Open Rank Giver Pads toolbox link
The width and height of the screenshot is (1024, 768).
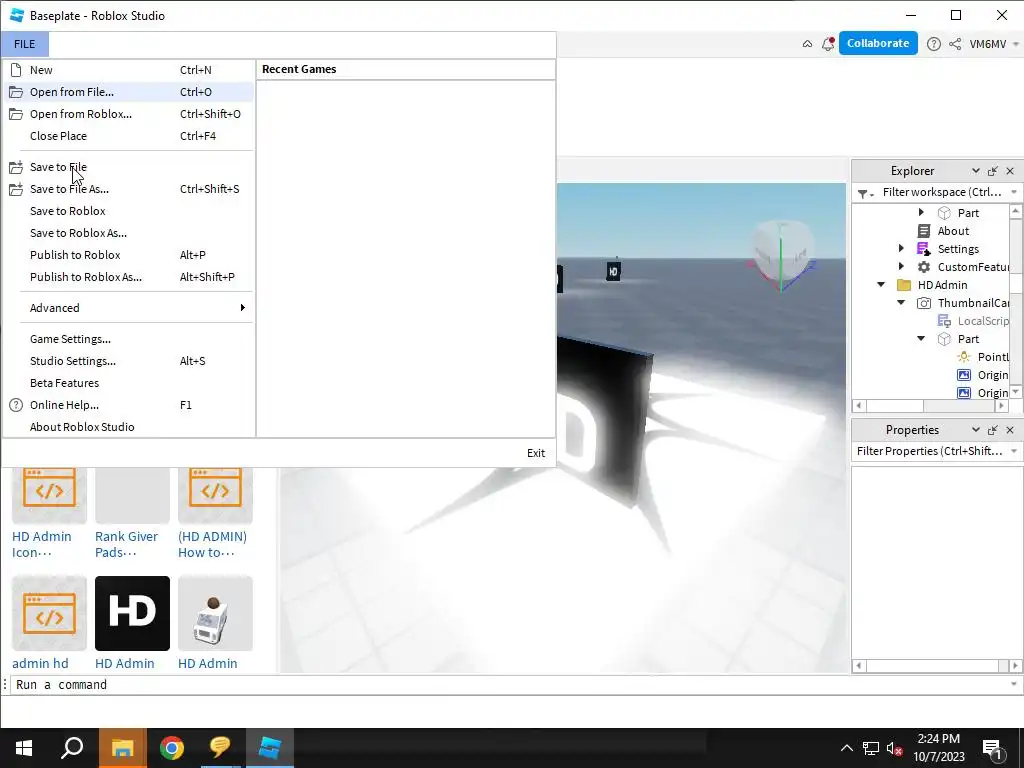(126, 544)
